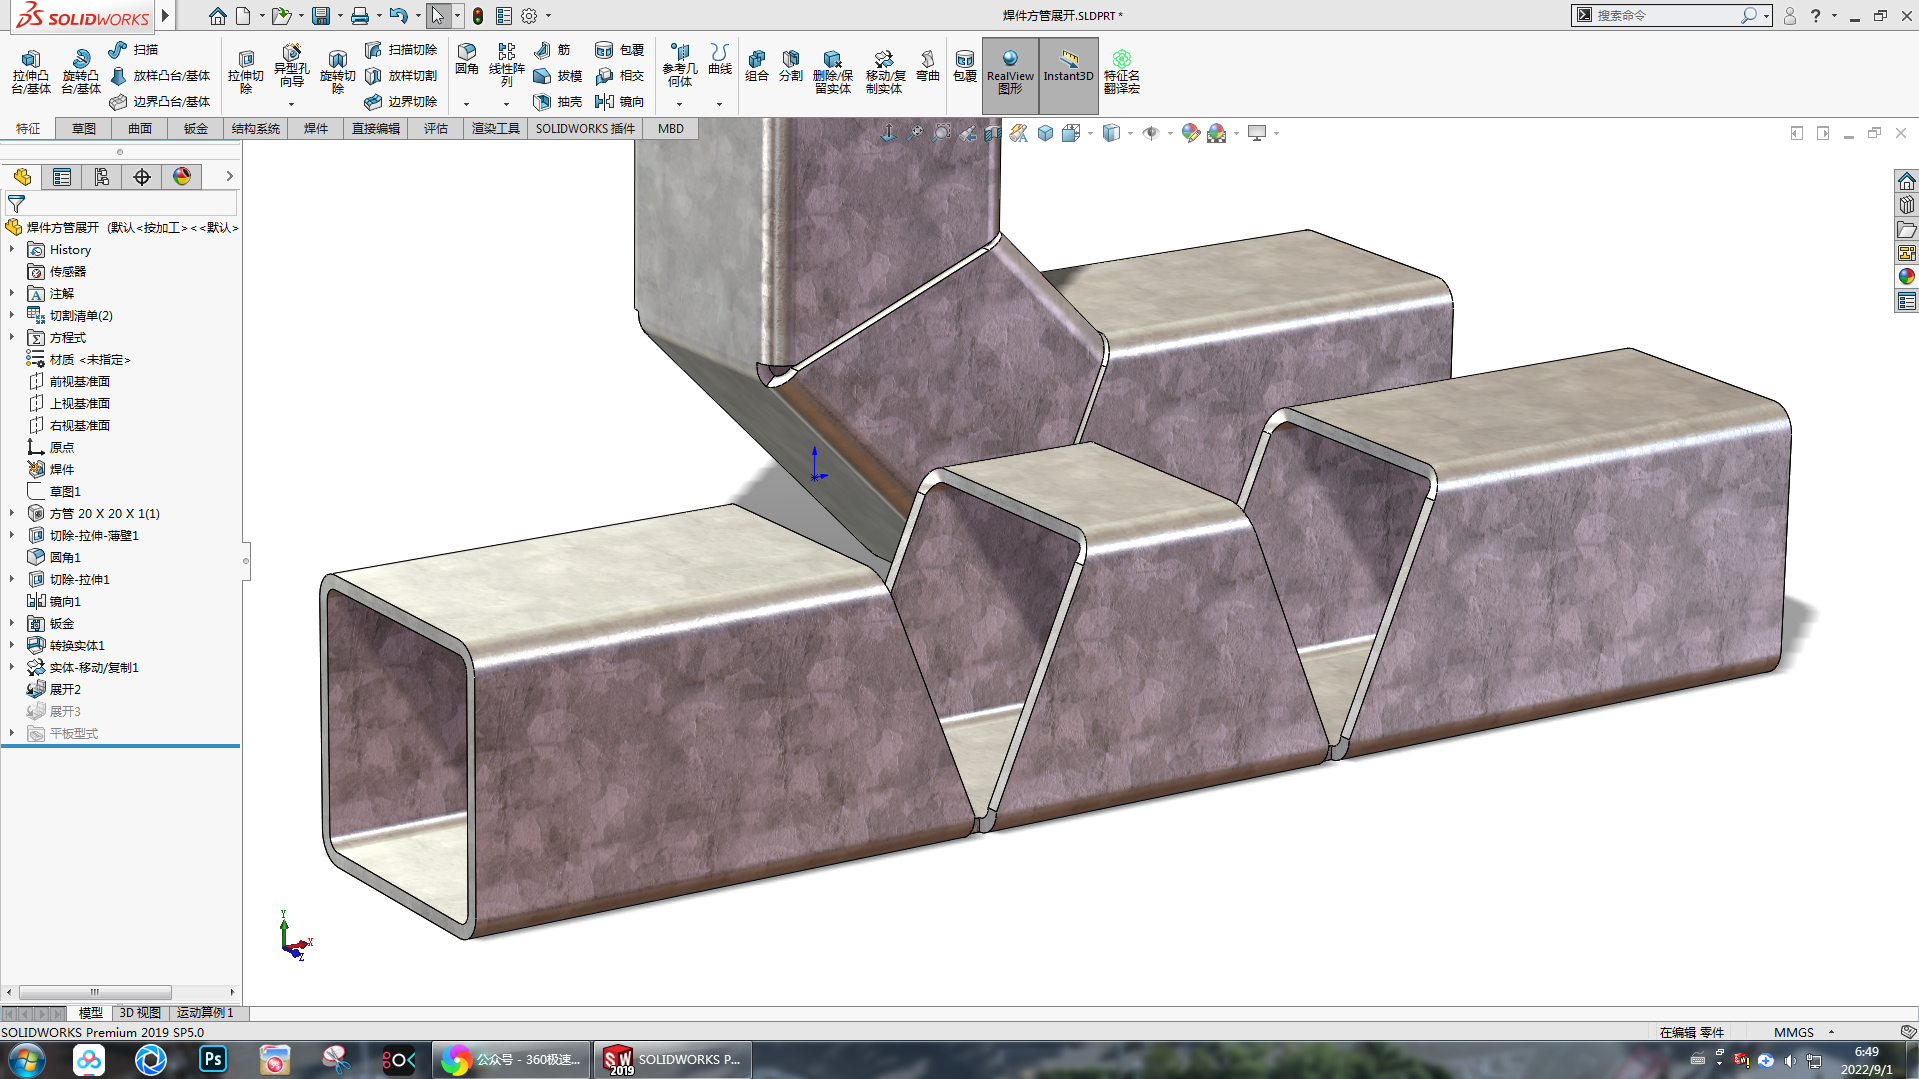1919x1079 pixels.
Task: Select the Boundary Cut (边界切除) tool
Action: 401,101
